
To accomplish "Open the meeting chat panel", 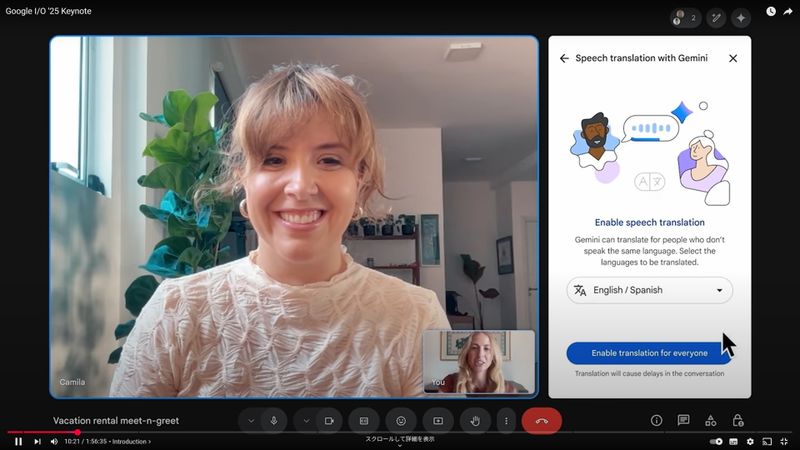I will click(x=683, y=421).
